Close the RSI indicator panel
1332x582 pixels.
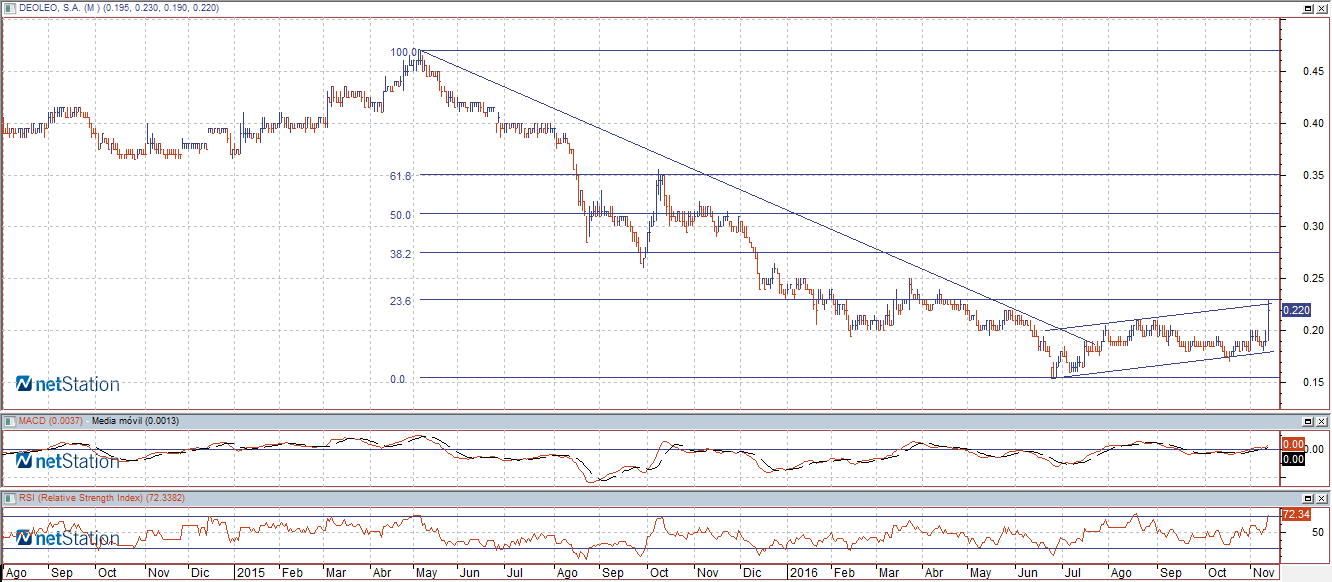click(1321, 497)
